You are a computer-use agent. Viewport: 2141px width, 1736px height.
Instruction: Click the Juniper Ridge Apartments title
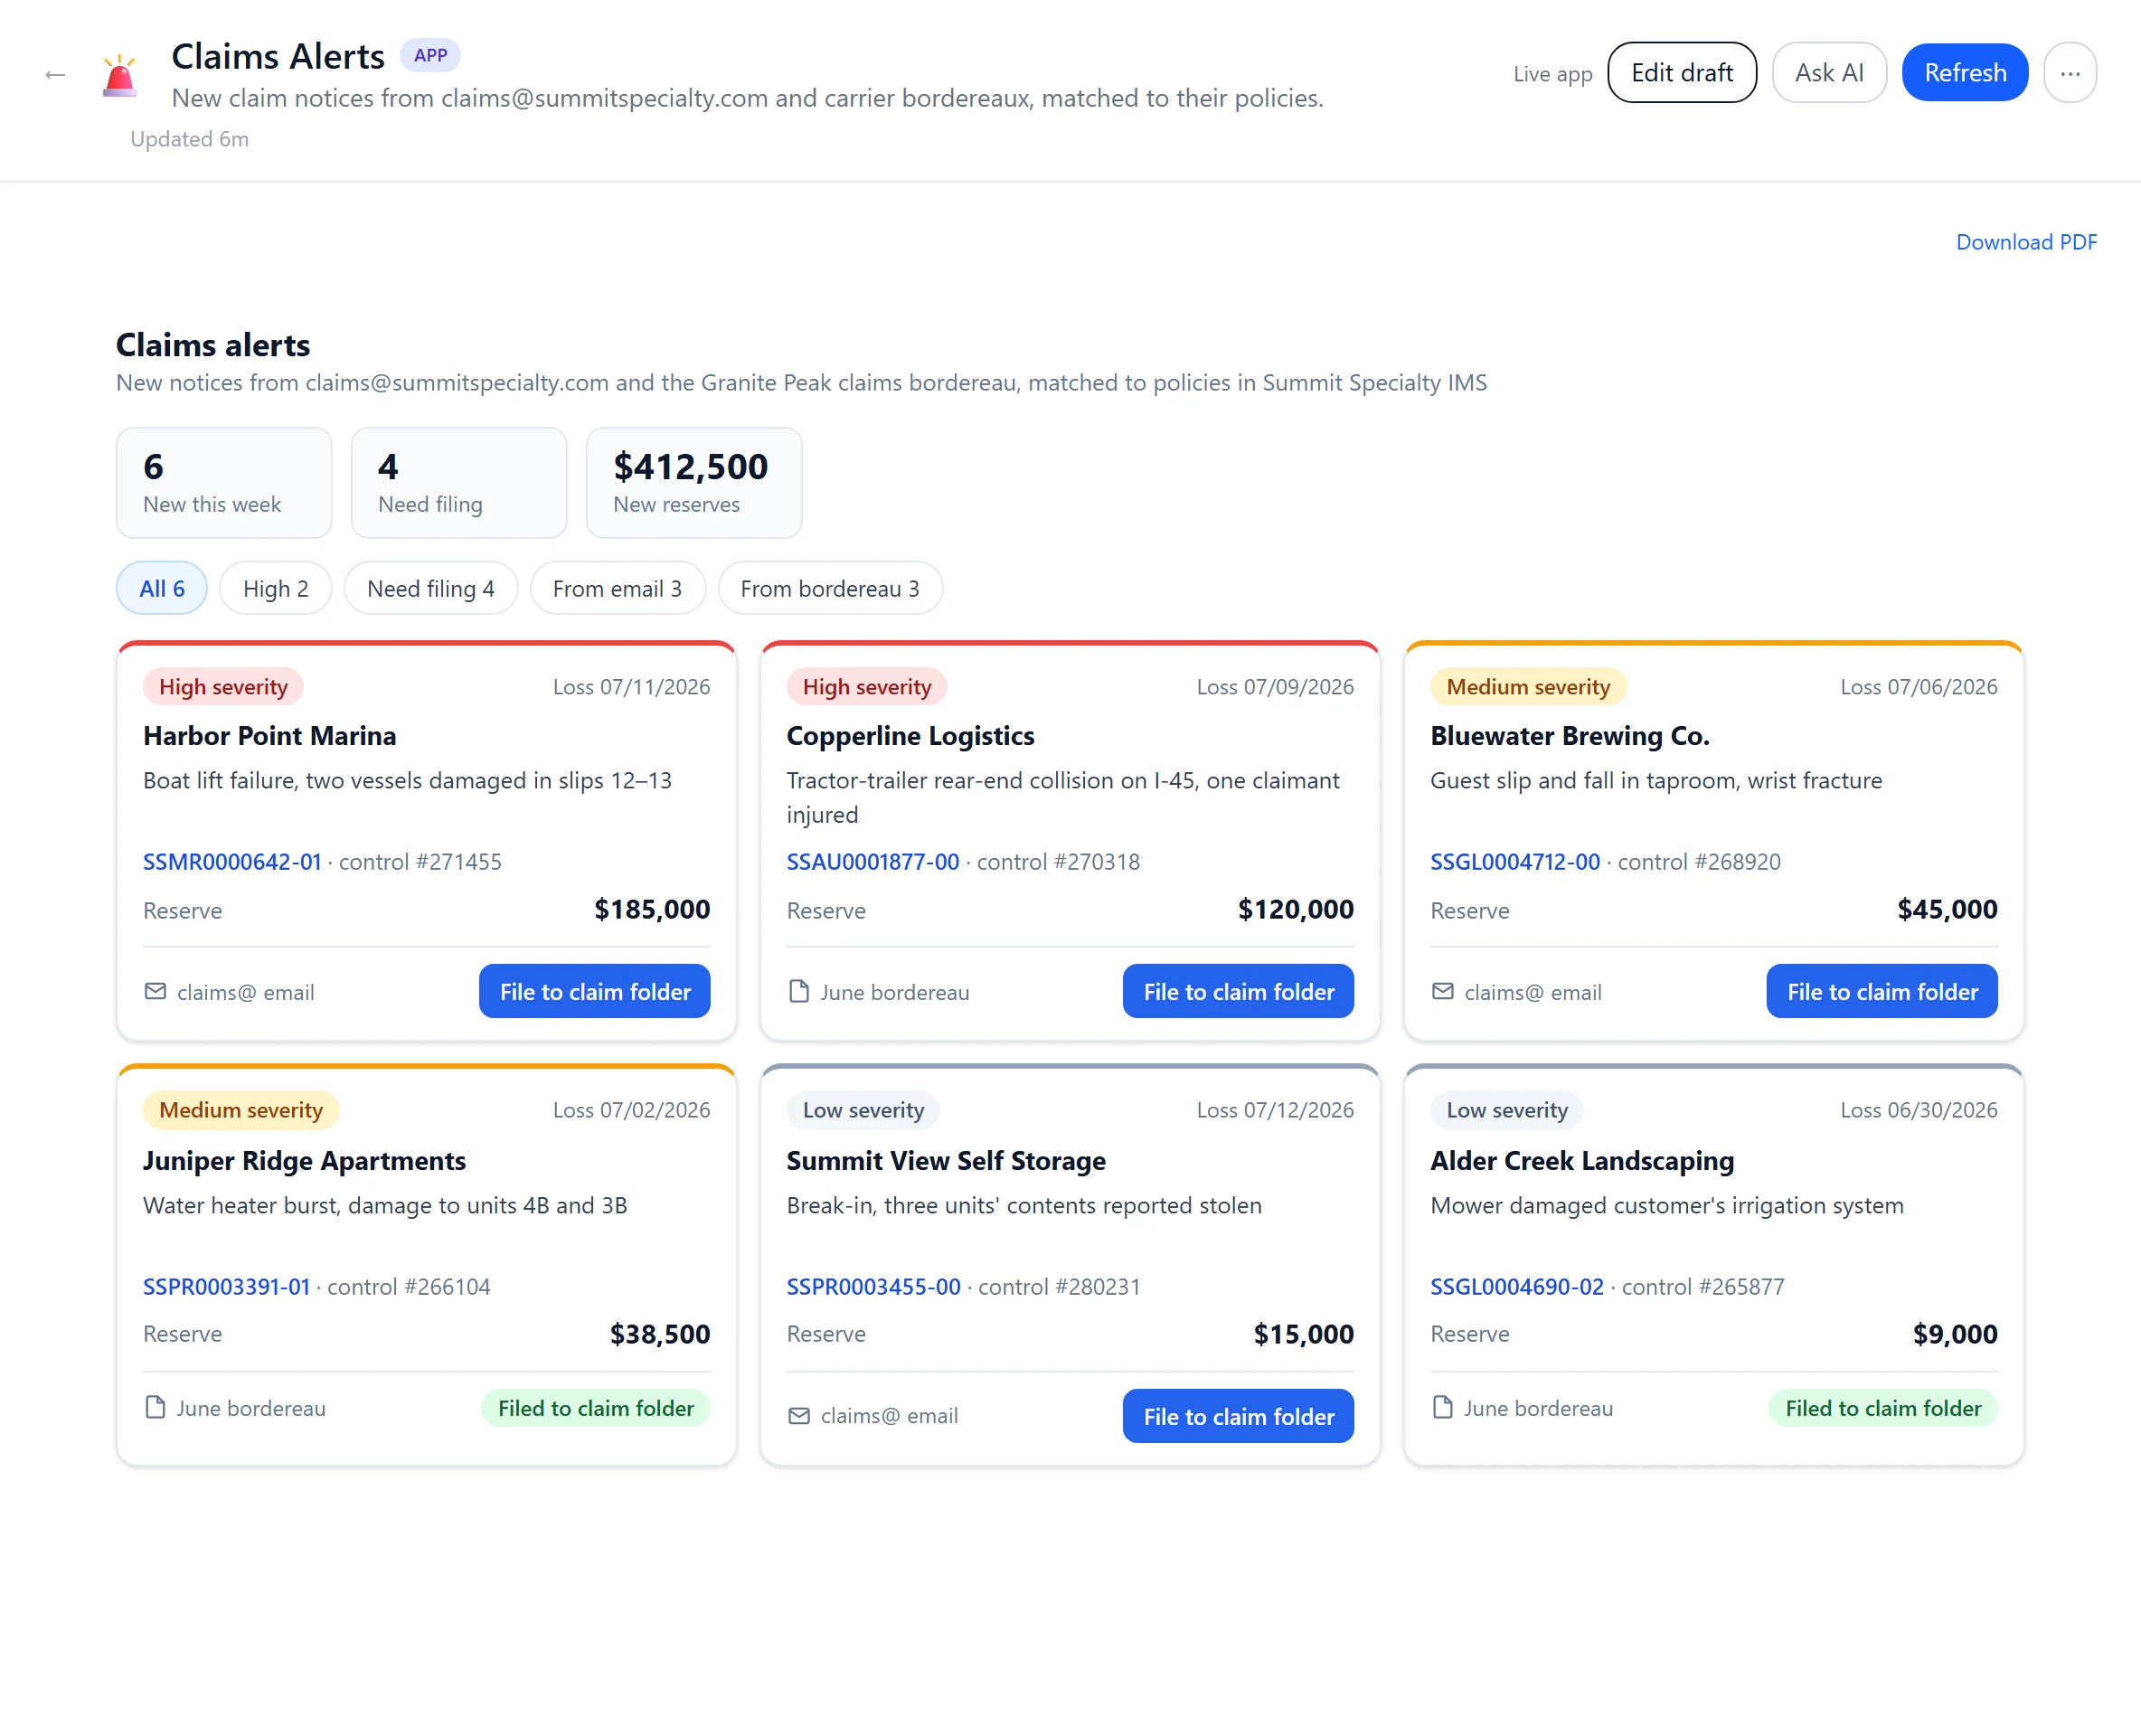[304, 1160]
